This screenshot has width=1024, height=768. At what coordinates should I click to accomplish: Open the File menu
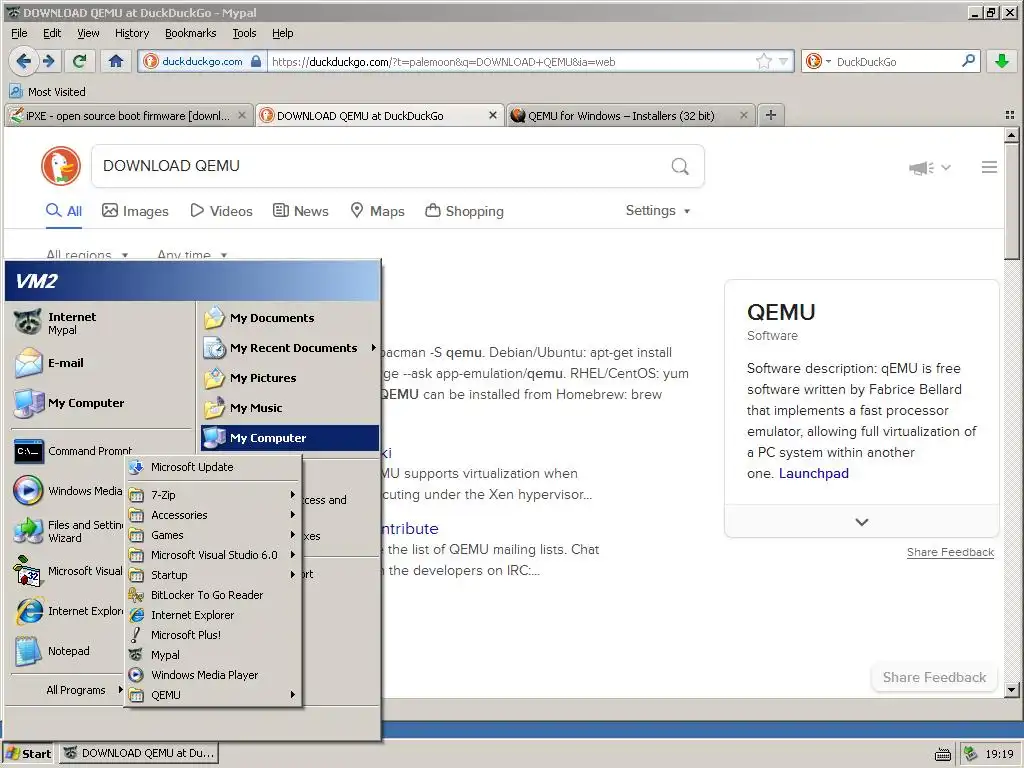pos(19,33)
